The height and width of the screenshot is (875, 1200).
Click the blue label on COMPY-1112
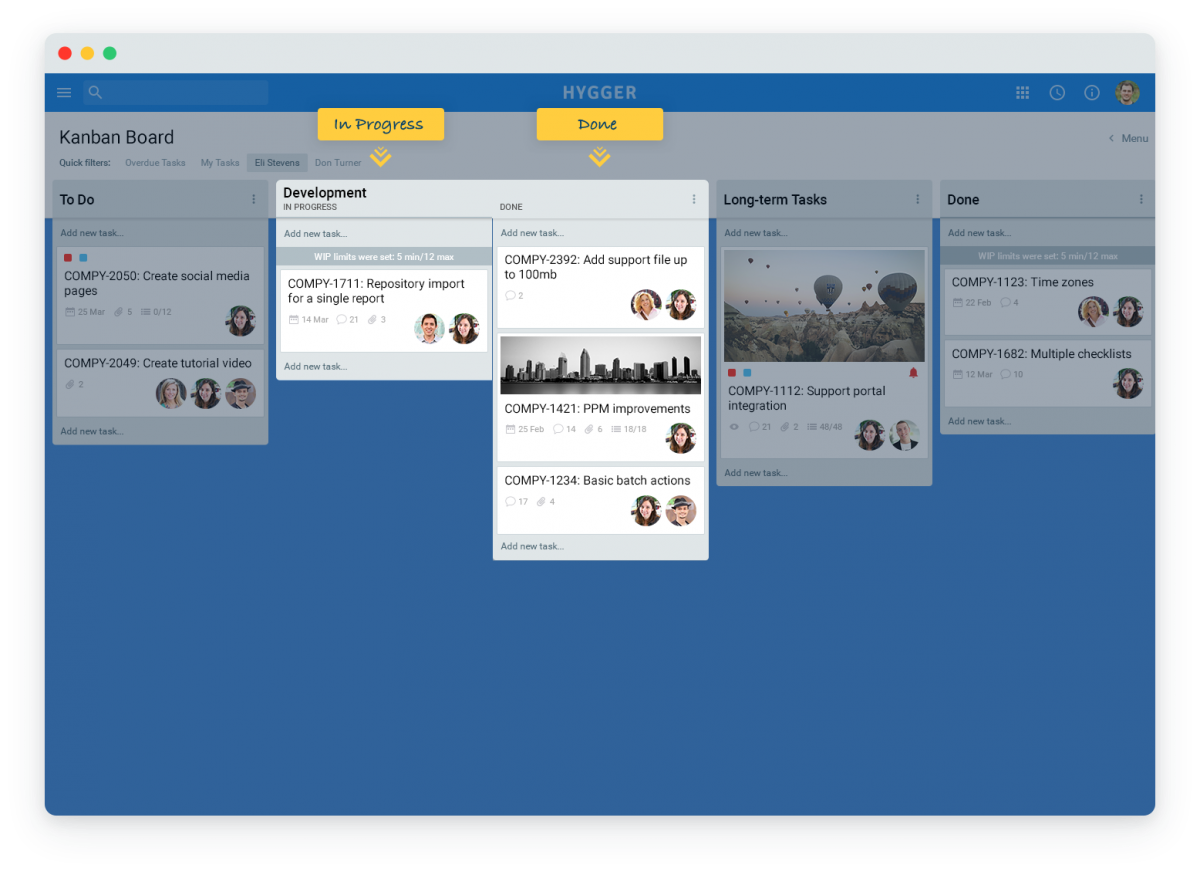point(747,373)
